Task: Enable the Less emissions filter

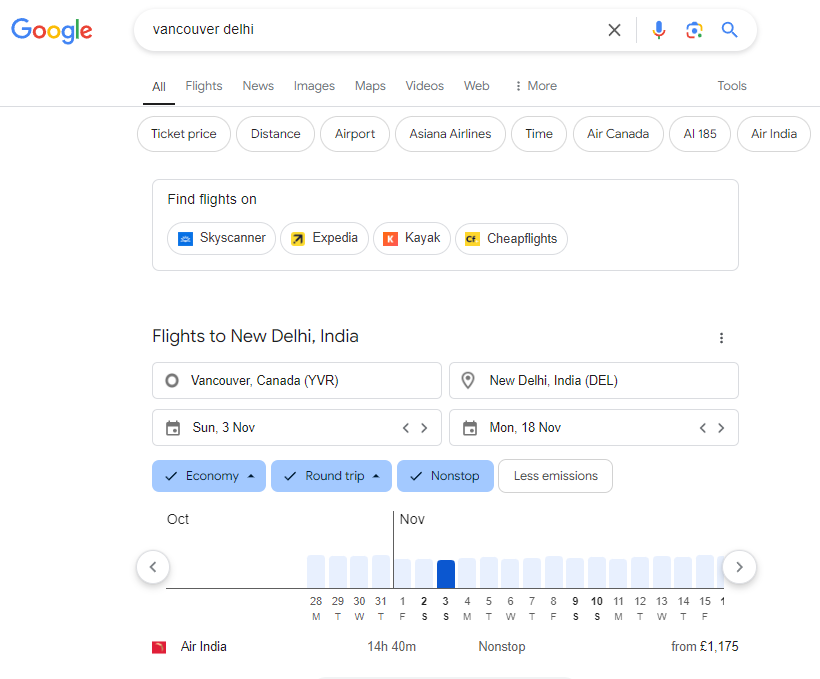Action: click(555, 476)
